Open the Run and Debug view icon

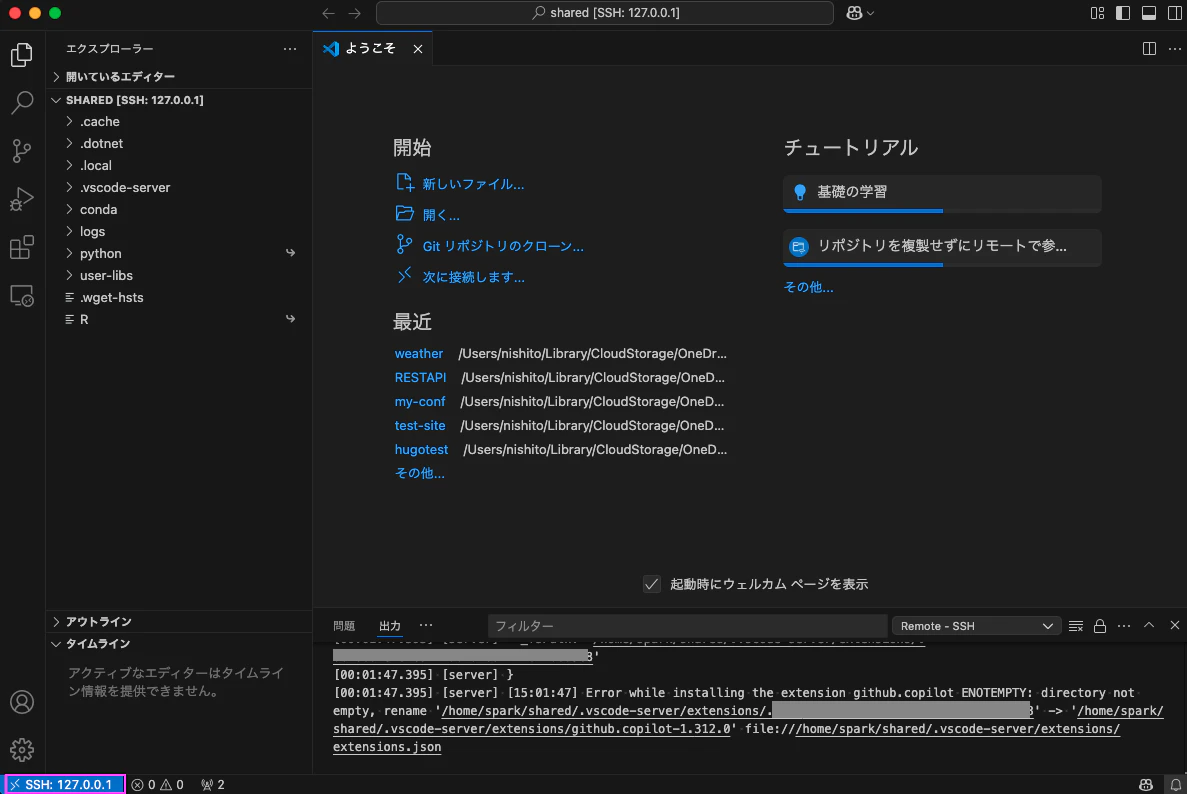22,199
